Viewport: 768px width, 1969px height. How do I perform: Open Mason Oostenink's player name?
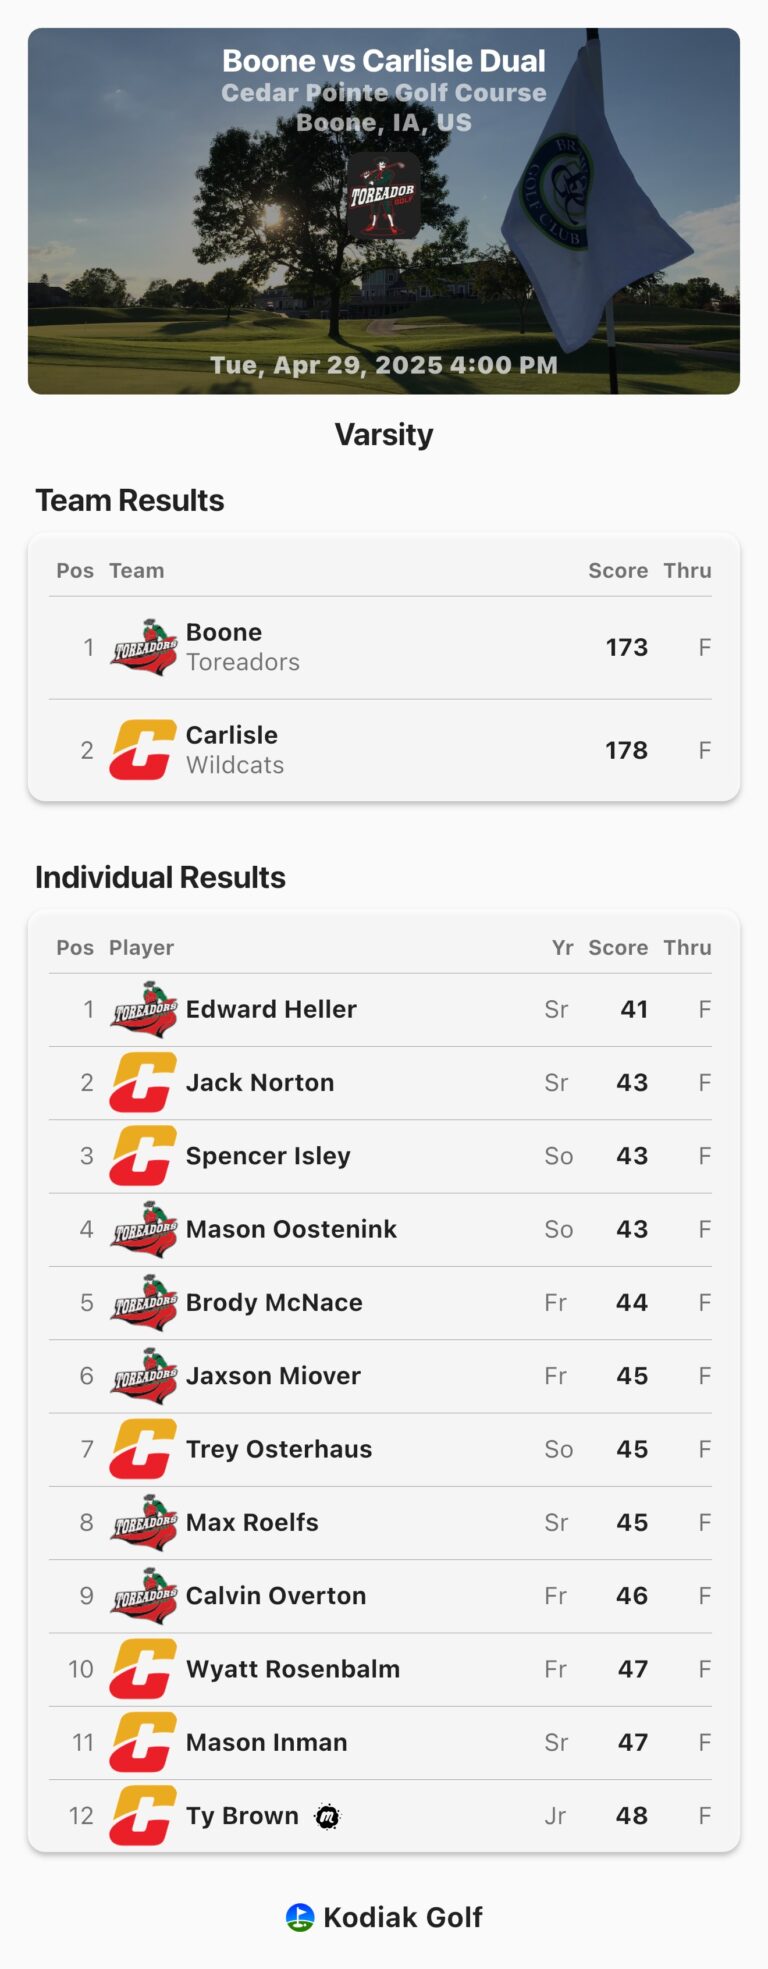(291, 1229)
